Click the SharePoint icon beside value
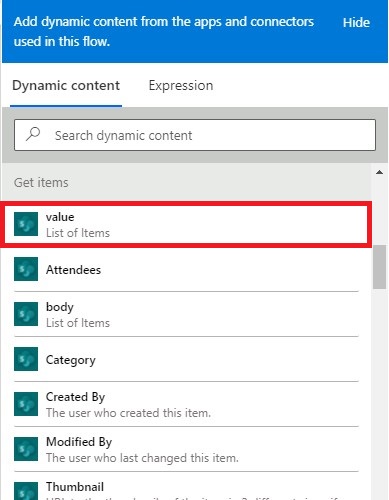The width and height of the screenshot is (389, 500). pyautogui.click(x=26, y=224)
